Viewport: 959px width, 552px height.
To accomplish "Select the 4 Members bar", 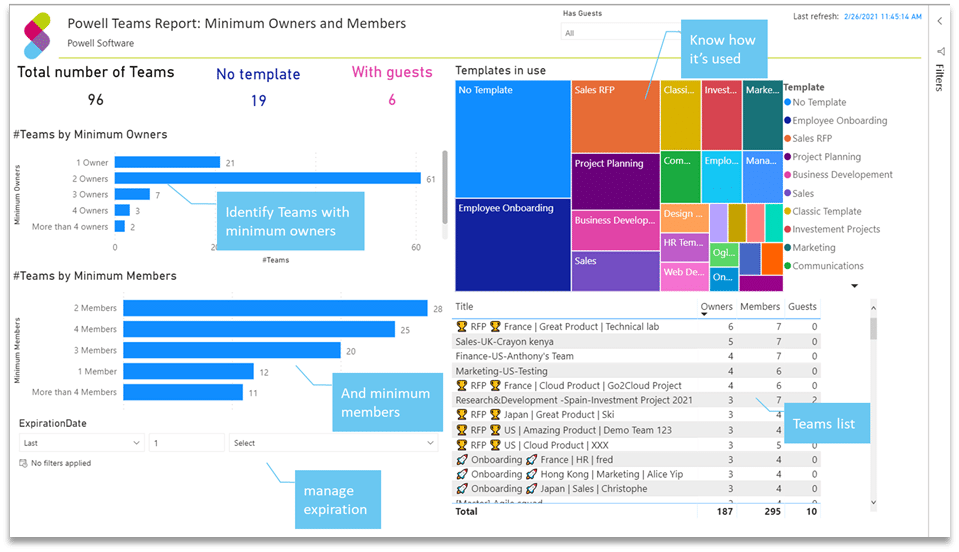I will [x=259, y=329].
